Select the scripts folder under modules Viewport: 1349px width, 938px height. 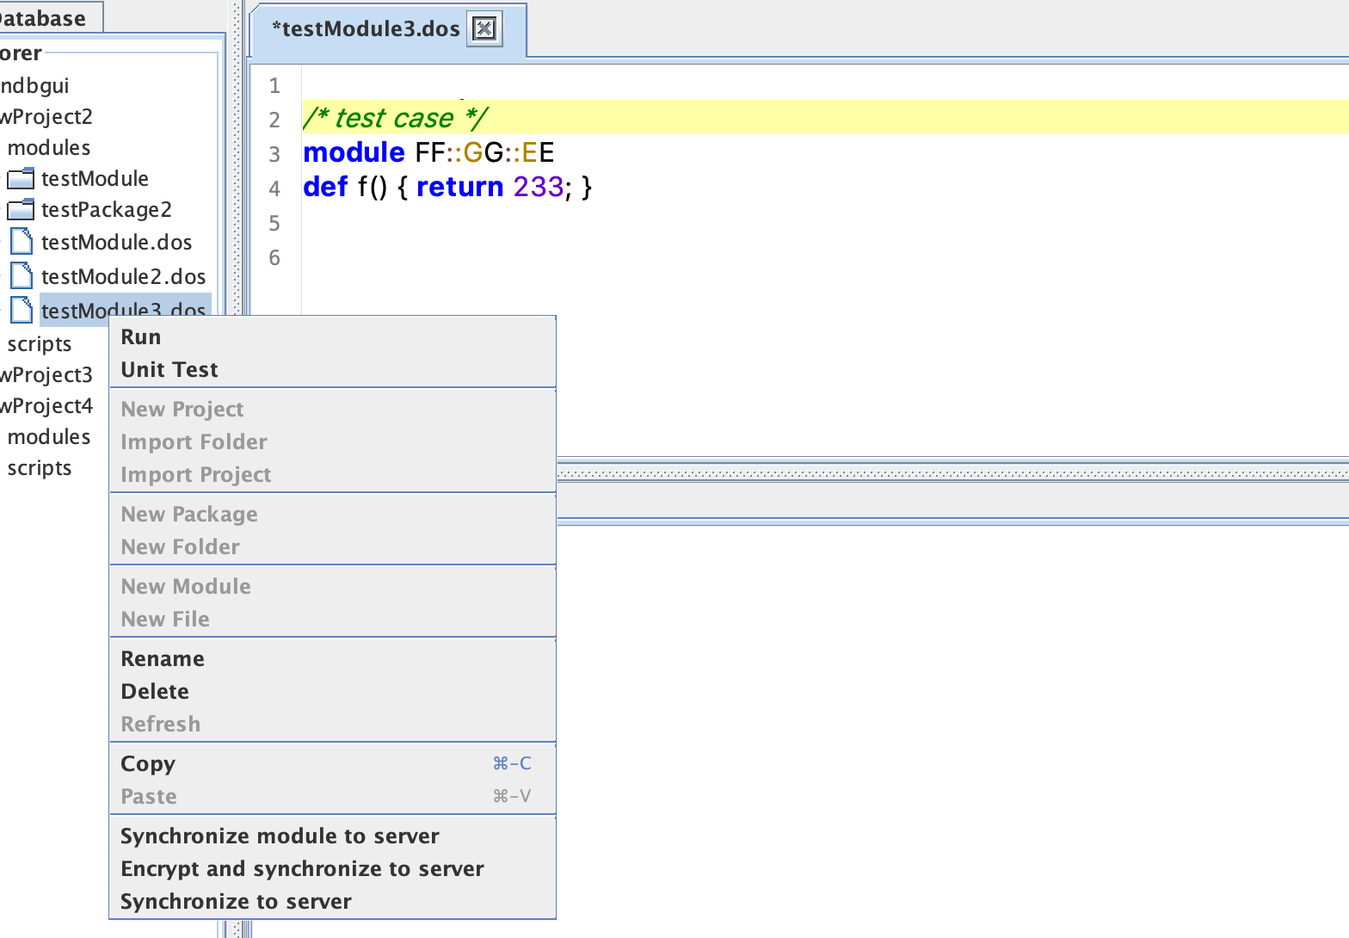coord(39,344)
